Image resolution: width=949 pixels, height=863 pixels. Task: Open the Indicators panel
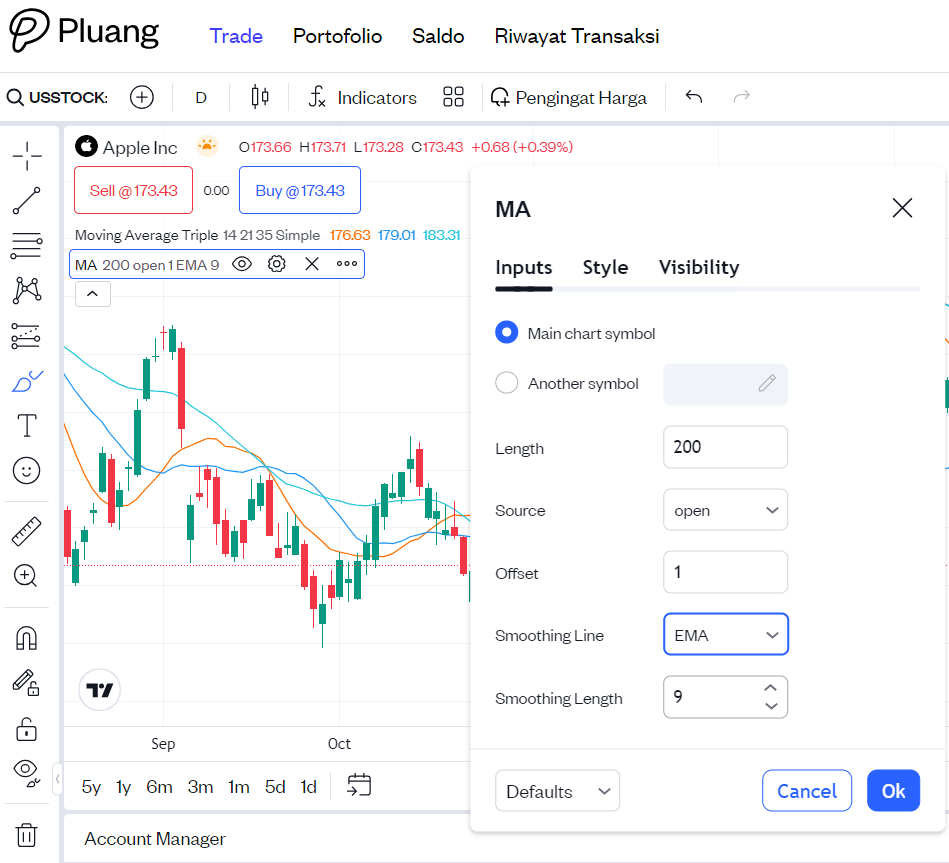[x=362, y=97]
